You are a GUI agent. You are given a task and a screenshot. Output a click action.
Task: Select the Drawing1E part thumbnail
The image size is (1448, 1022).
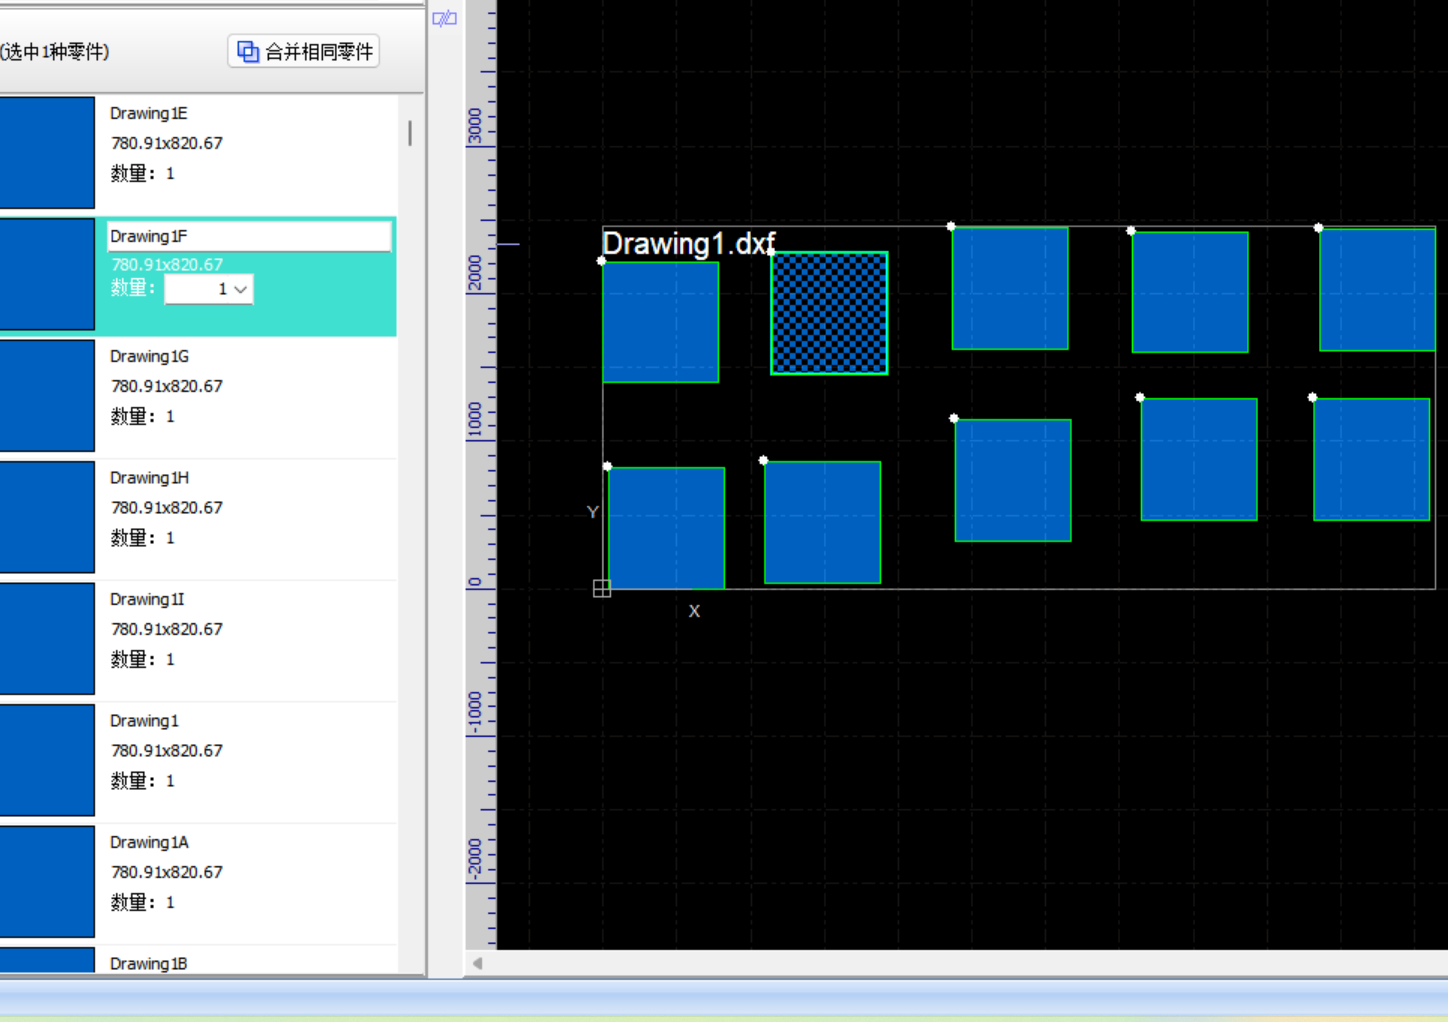tap(47, 152)
